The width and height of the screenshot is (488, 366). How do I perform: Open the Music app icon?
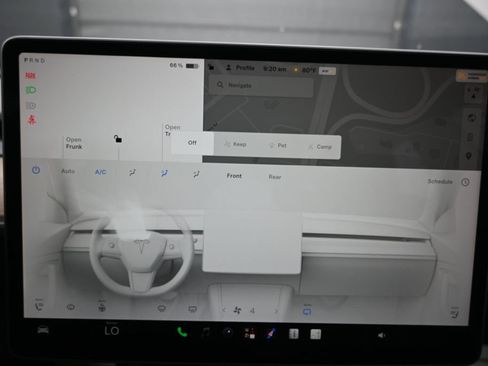click(206, 332)
